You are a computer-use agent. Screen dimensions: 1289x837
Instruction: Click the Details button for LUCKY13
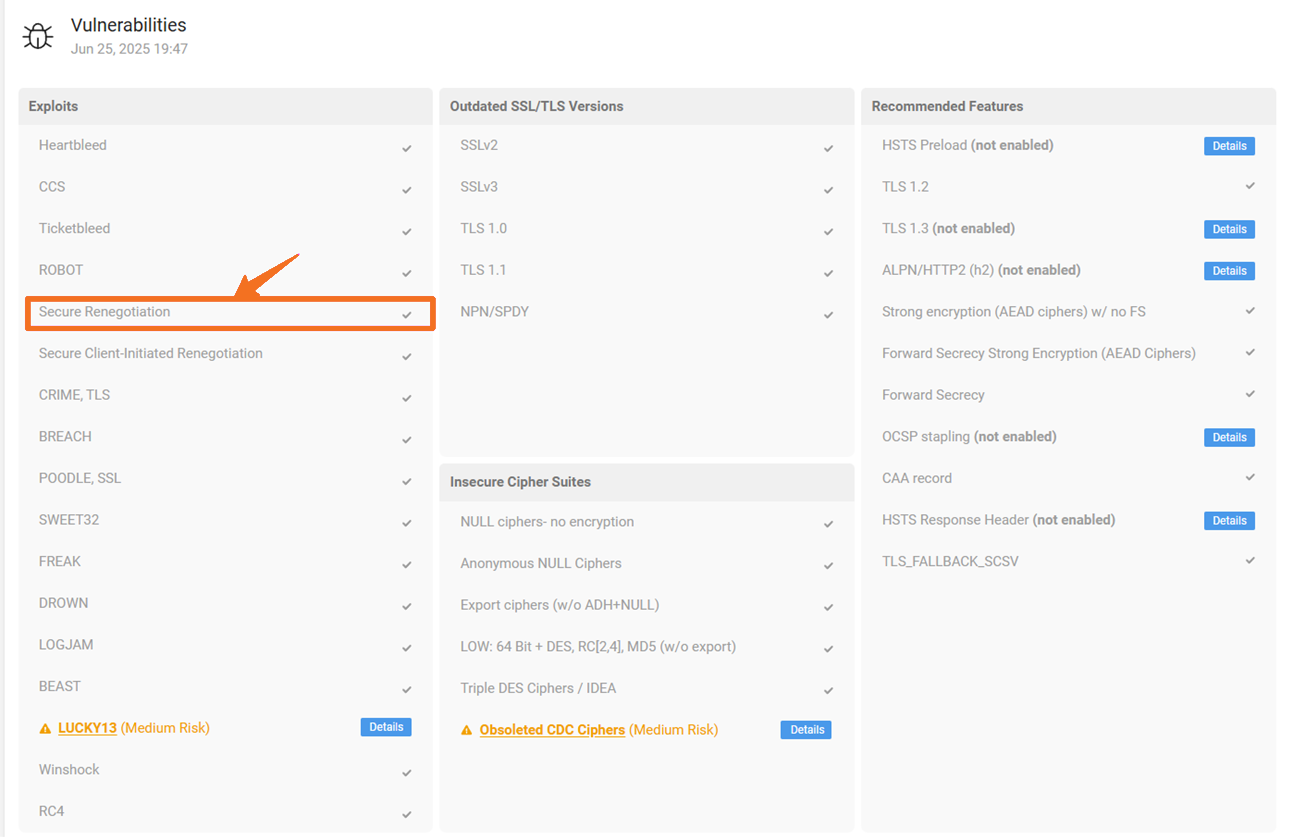(386, 727)
